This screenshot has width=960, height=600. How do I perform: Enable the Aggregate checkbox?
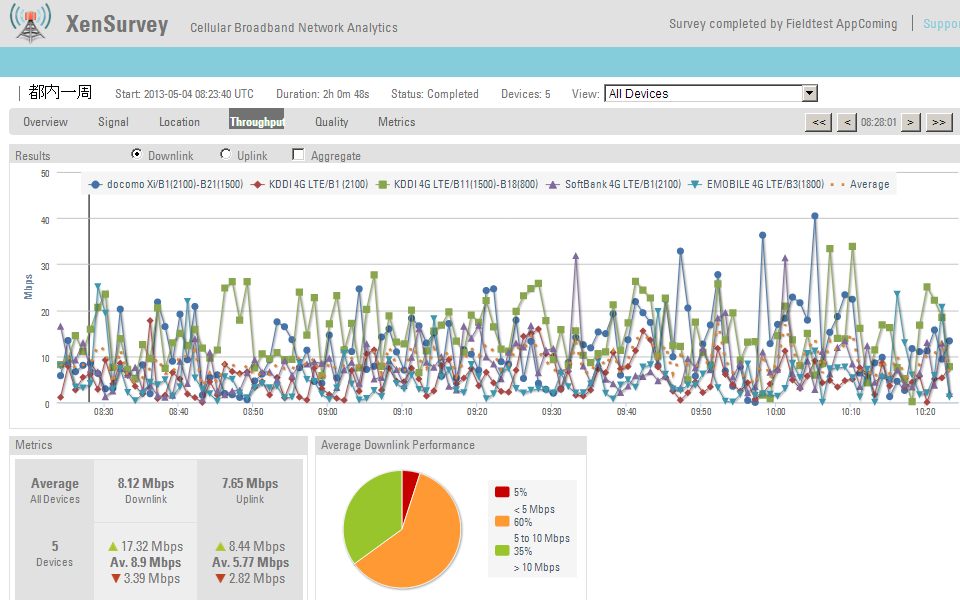pos(298,154)
